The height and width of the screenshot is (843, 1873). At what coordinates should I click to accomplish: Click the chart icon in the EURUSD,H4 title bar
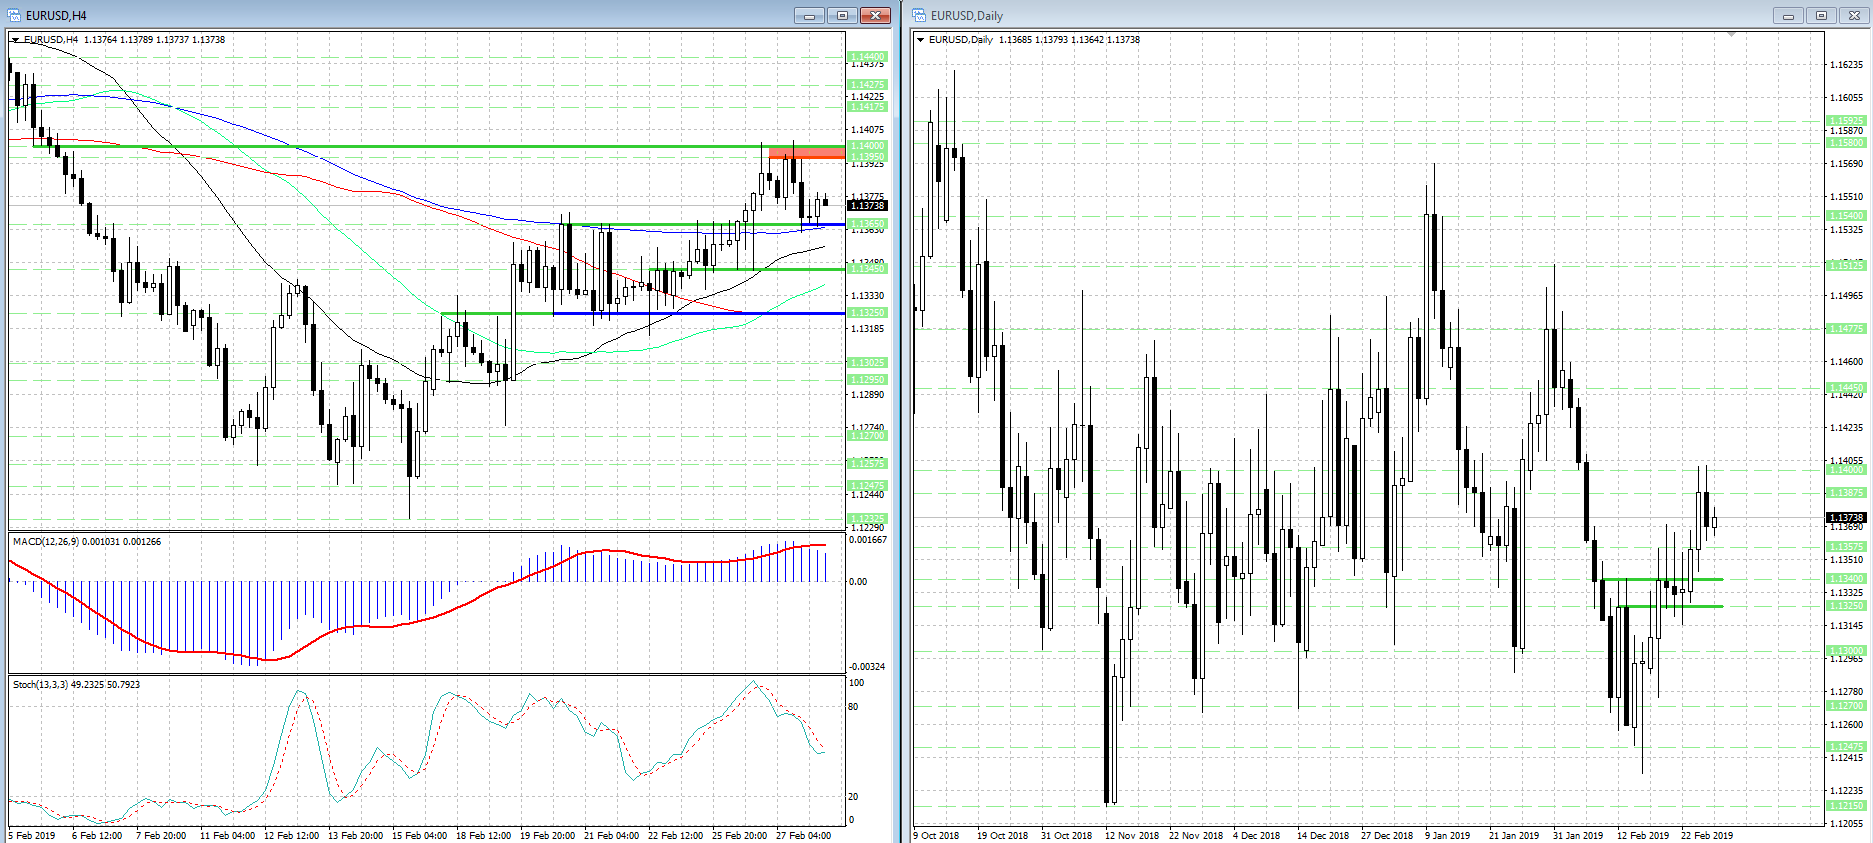click(x=13, y=15)
